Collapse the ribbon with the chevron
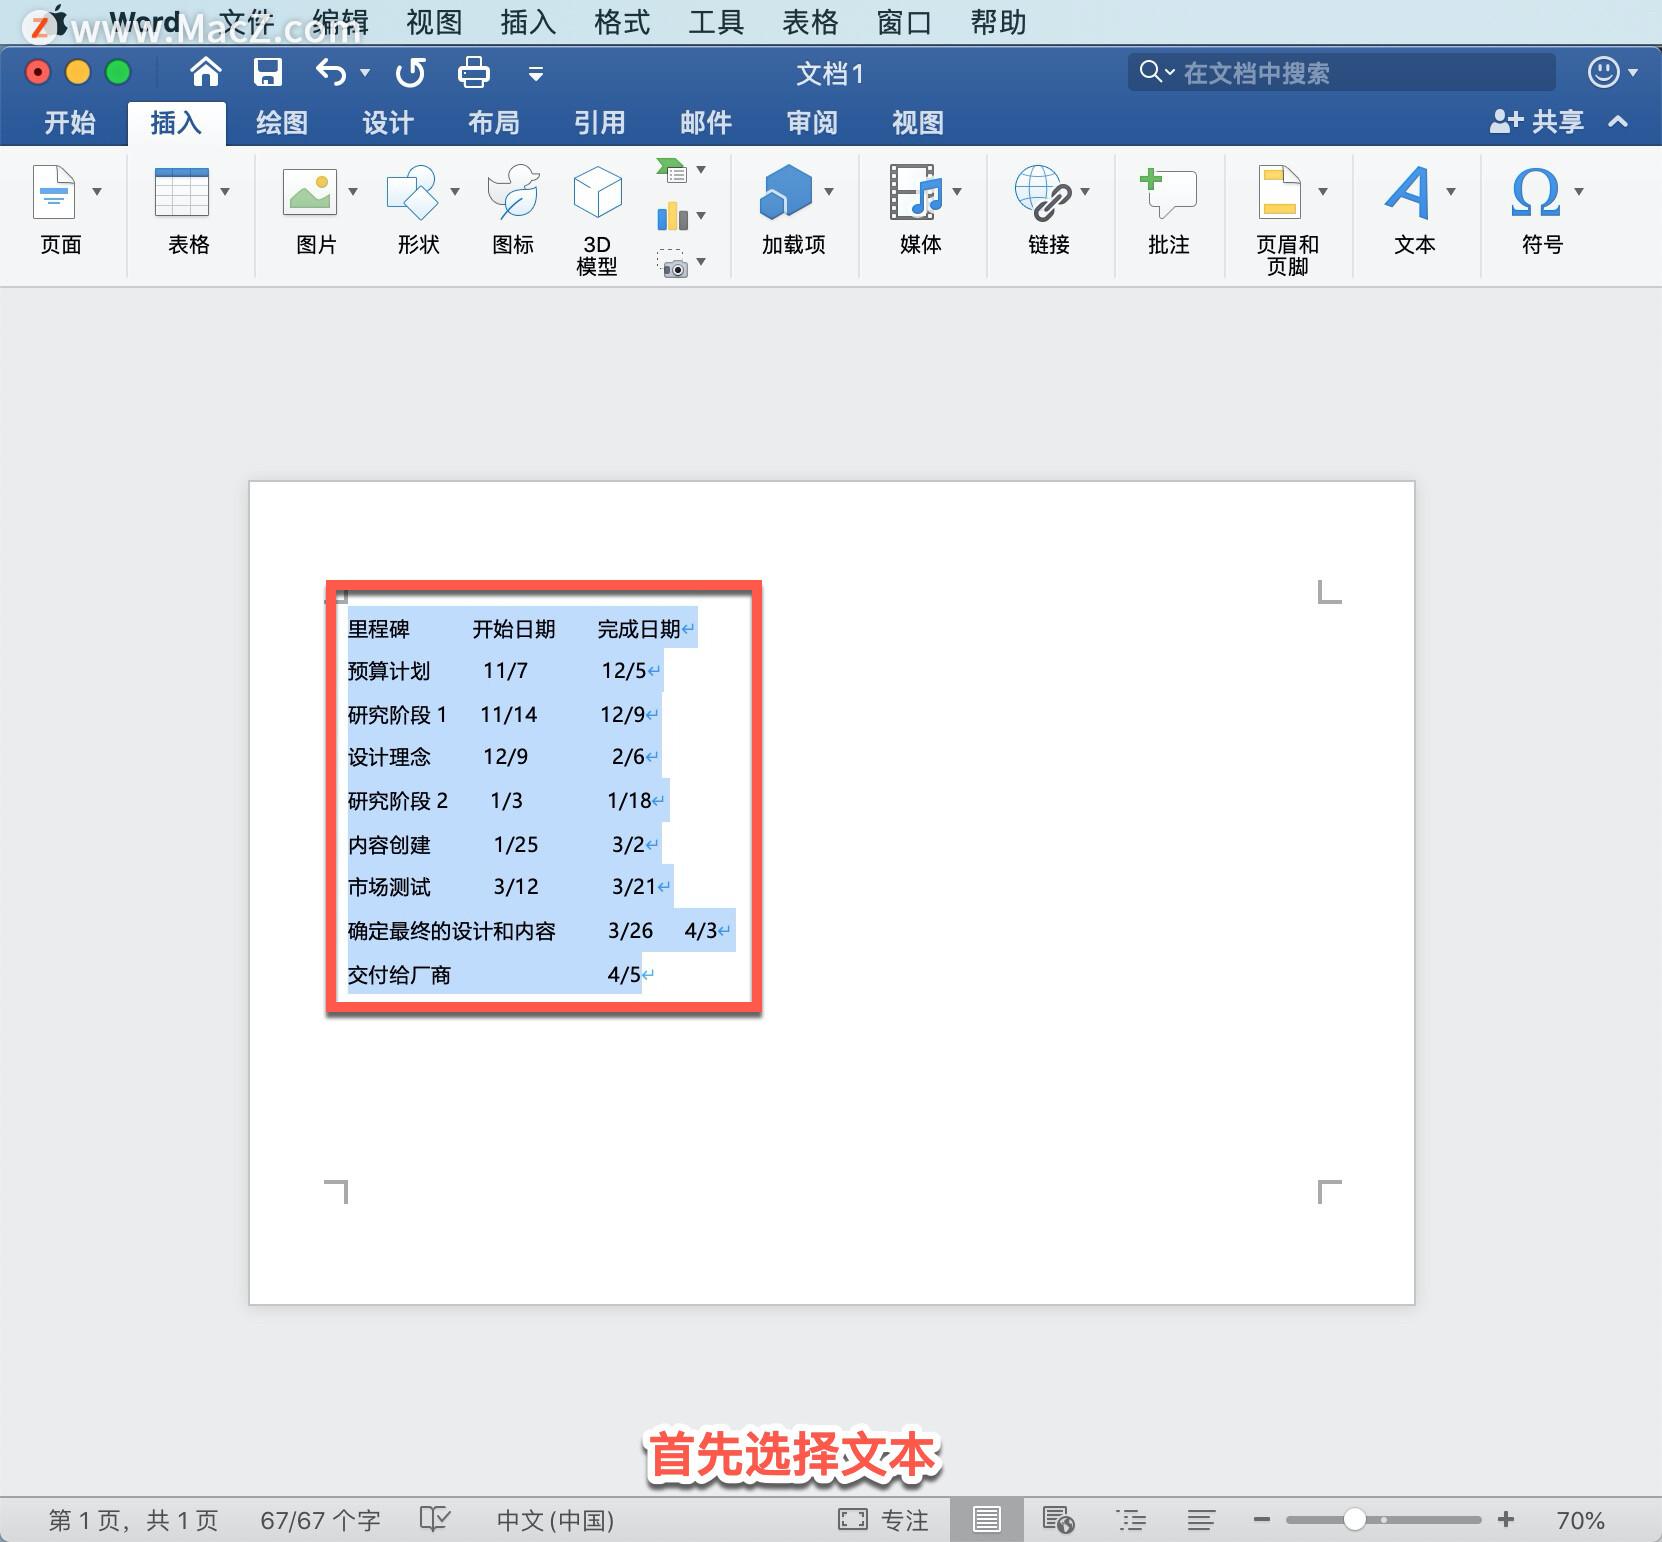1662x1542 pixels. click(x=1617, y=122)
